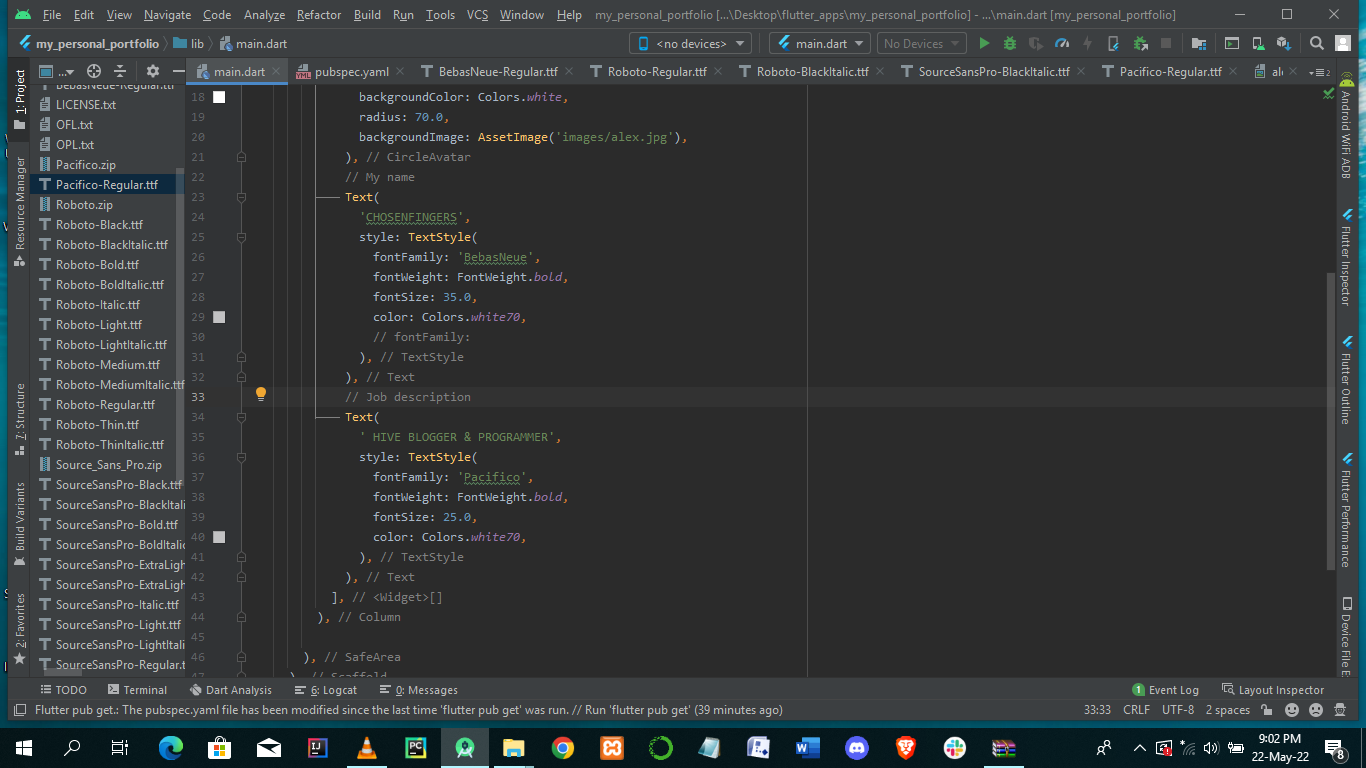The width and height of the screenshot is (1366, 768).
Task: Click the white color swatch at line 18
Action: 219,97
